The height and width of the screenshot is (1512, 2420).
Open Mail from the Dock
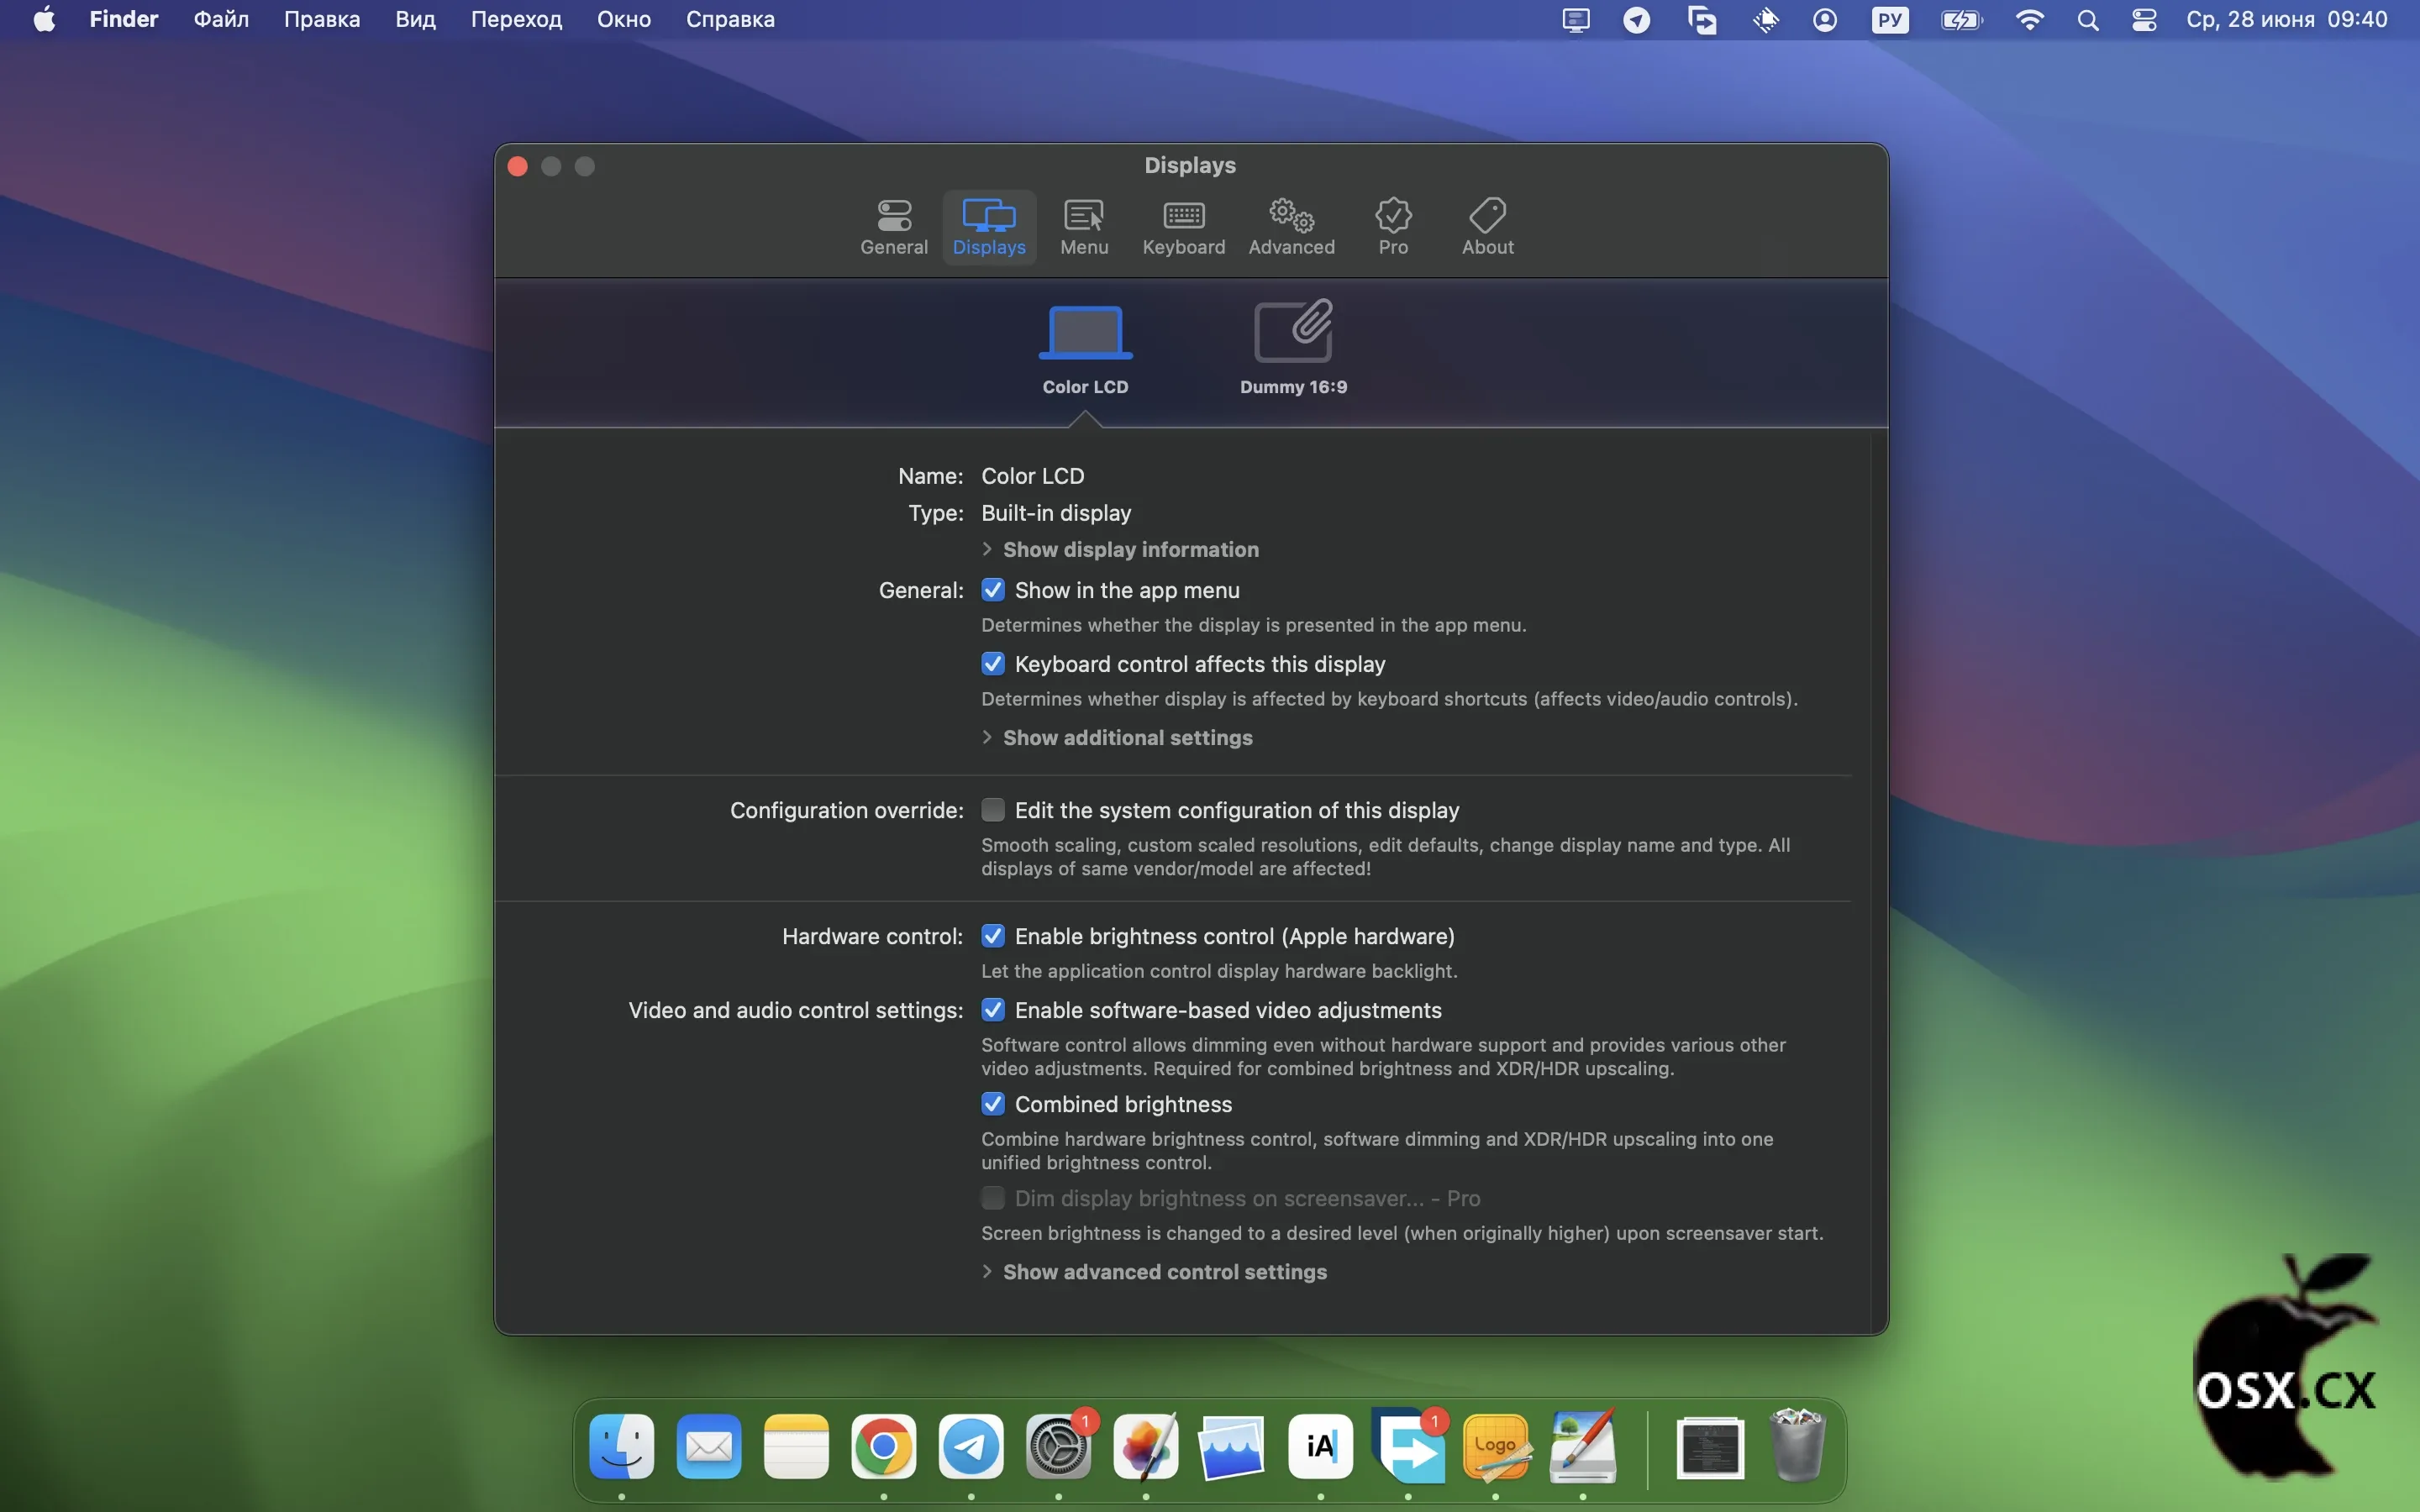[x=709, y=1446]
